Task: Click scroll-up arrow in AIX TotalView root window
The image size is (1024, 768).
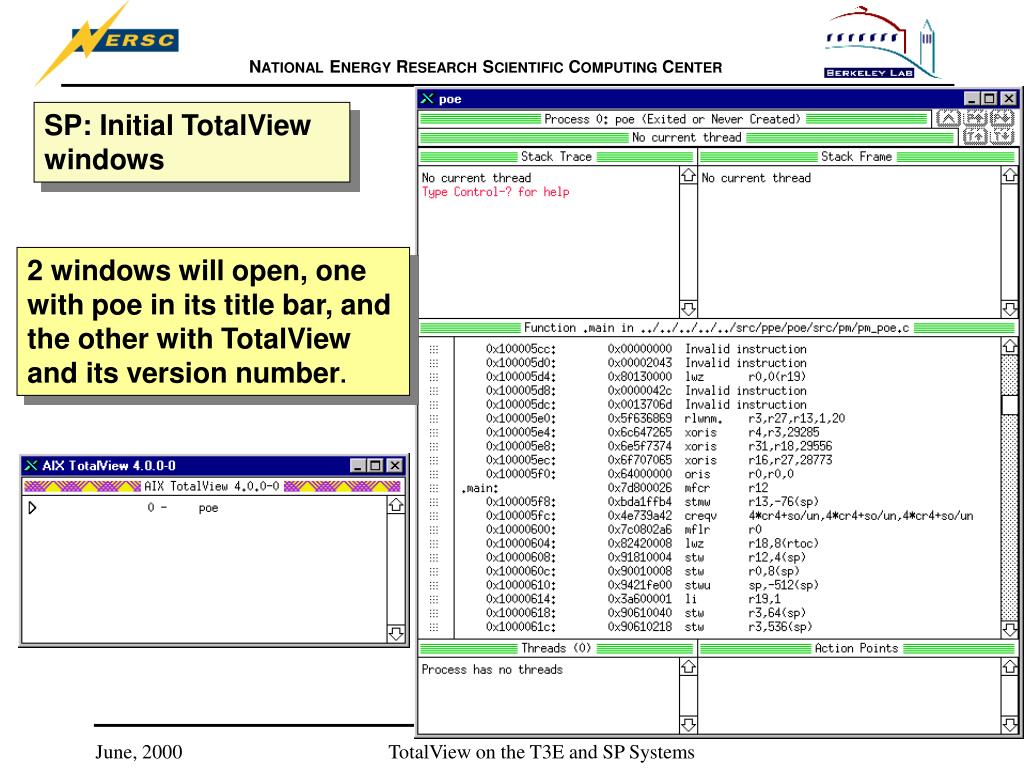Action: (396, 505)
